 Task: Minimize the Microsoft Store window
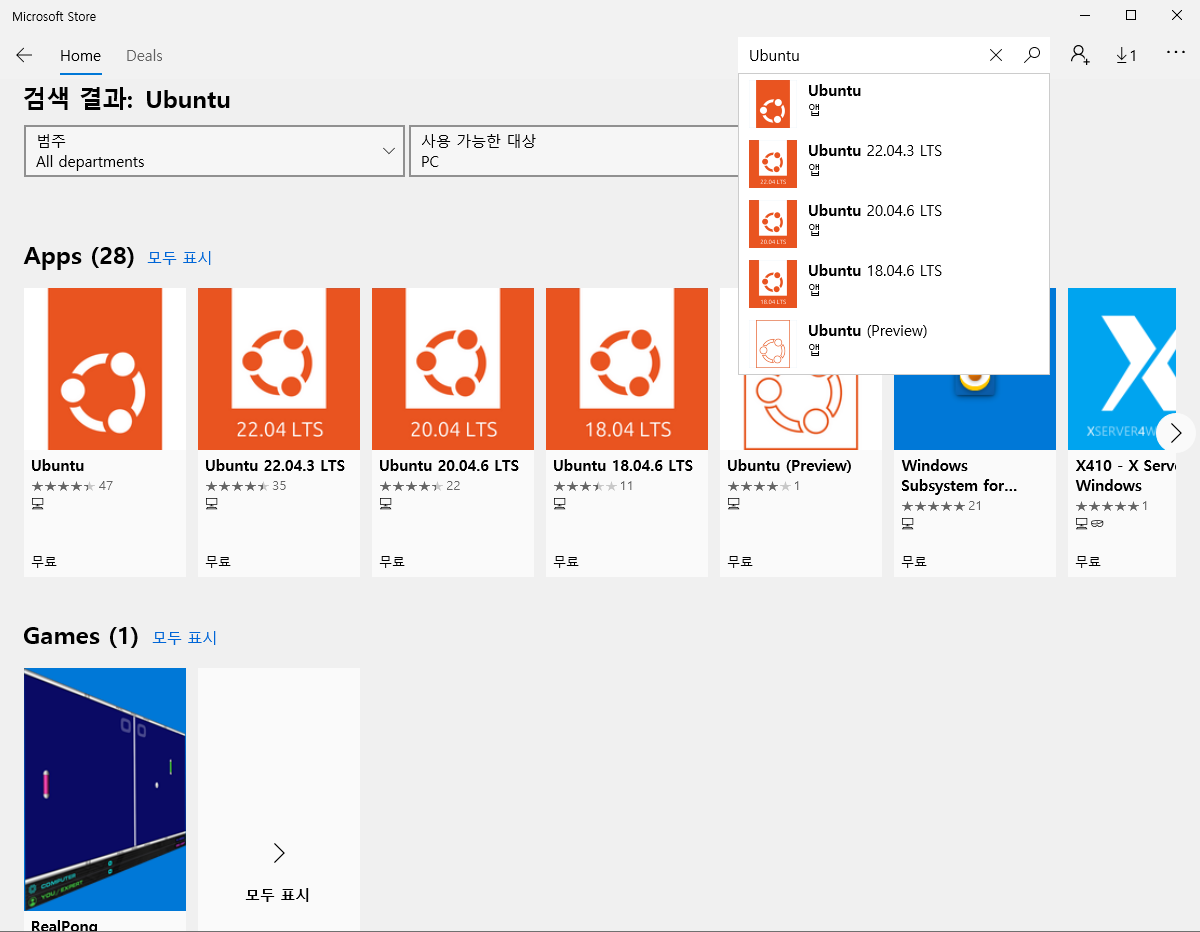[1085, 15]
